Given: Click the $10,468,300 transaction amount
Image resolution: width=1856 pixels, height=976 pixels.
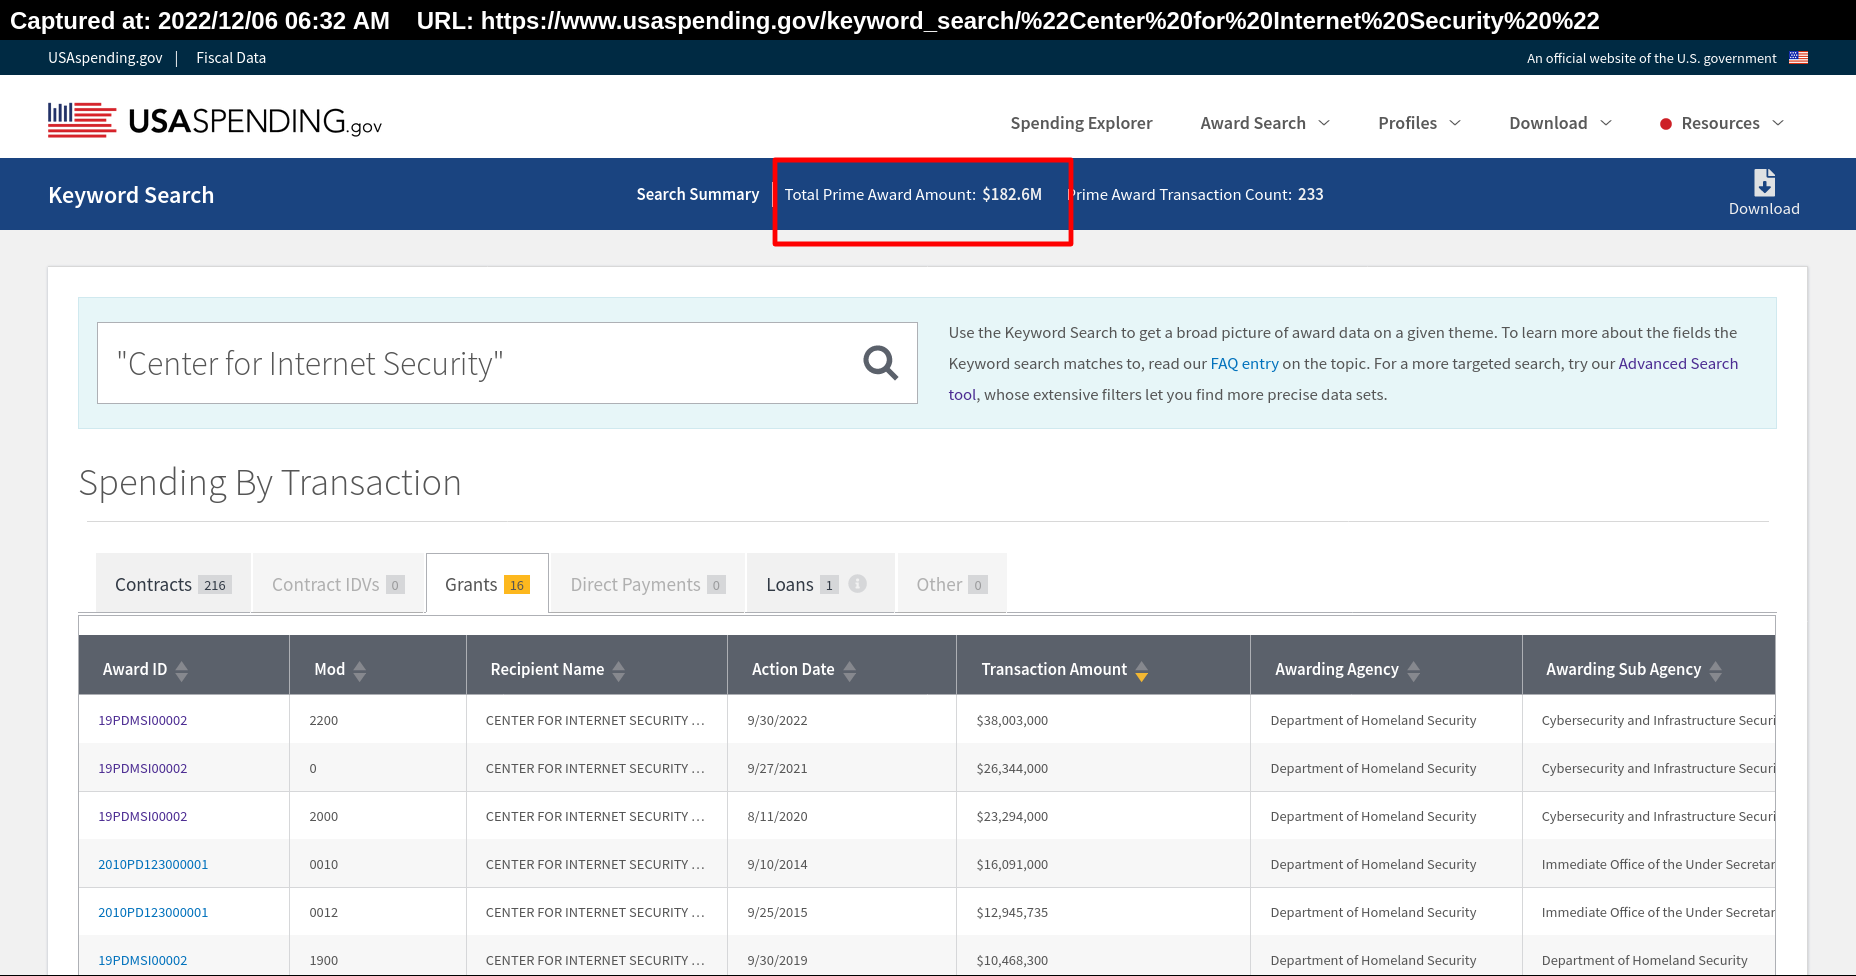Looking at the screenshot, I should [x=1012, y=960].
